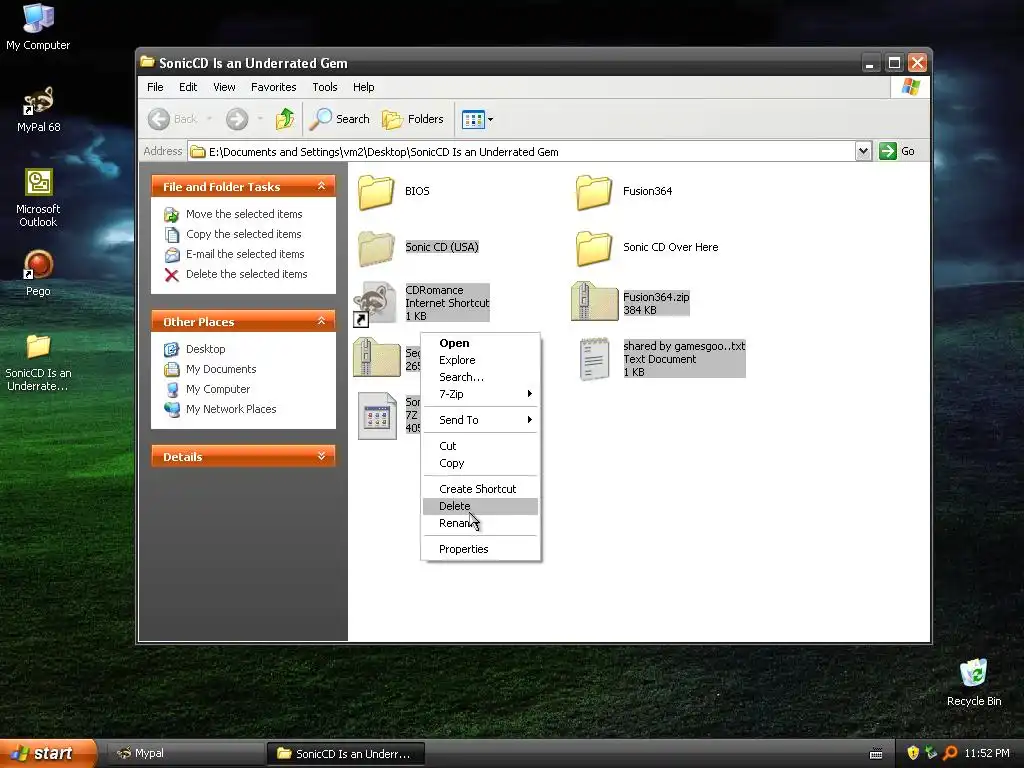
Task: Go to My Documents link
Action: click(210, 369)
